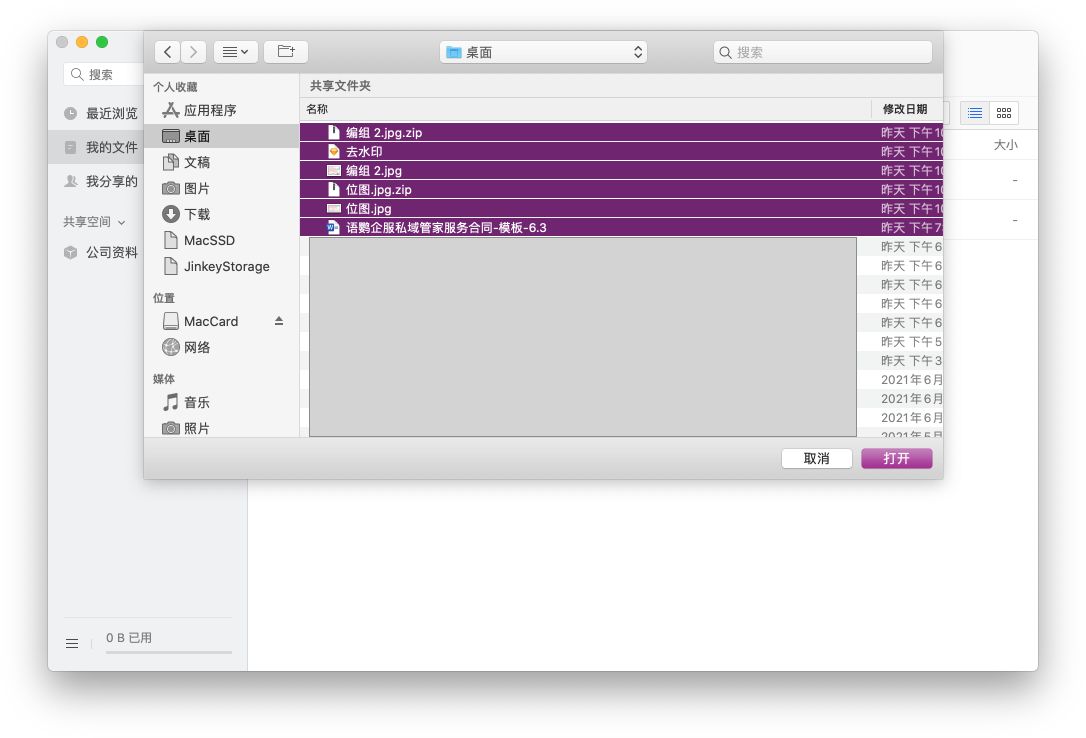Eject the MacCard volume
Image resolution: width=1086 pixels, height=738 pixels.
click(x=279, y=321)
